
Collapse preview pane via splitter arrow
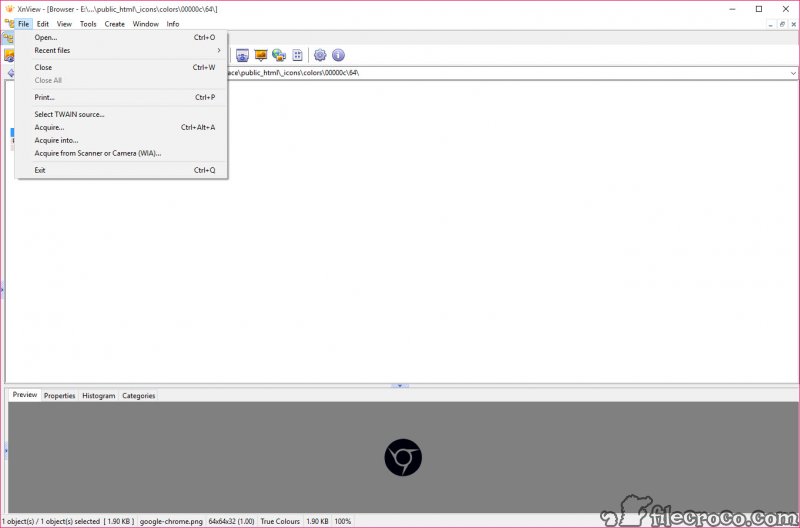(x=400, y=386)
